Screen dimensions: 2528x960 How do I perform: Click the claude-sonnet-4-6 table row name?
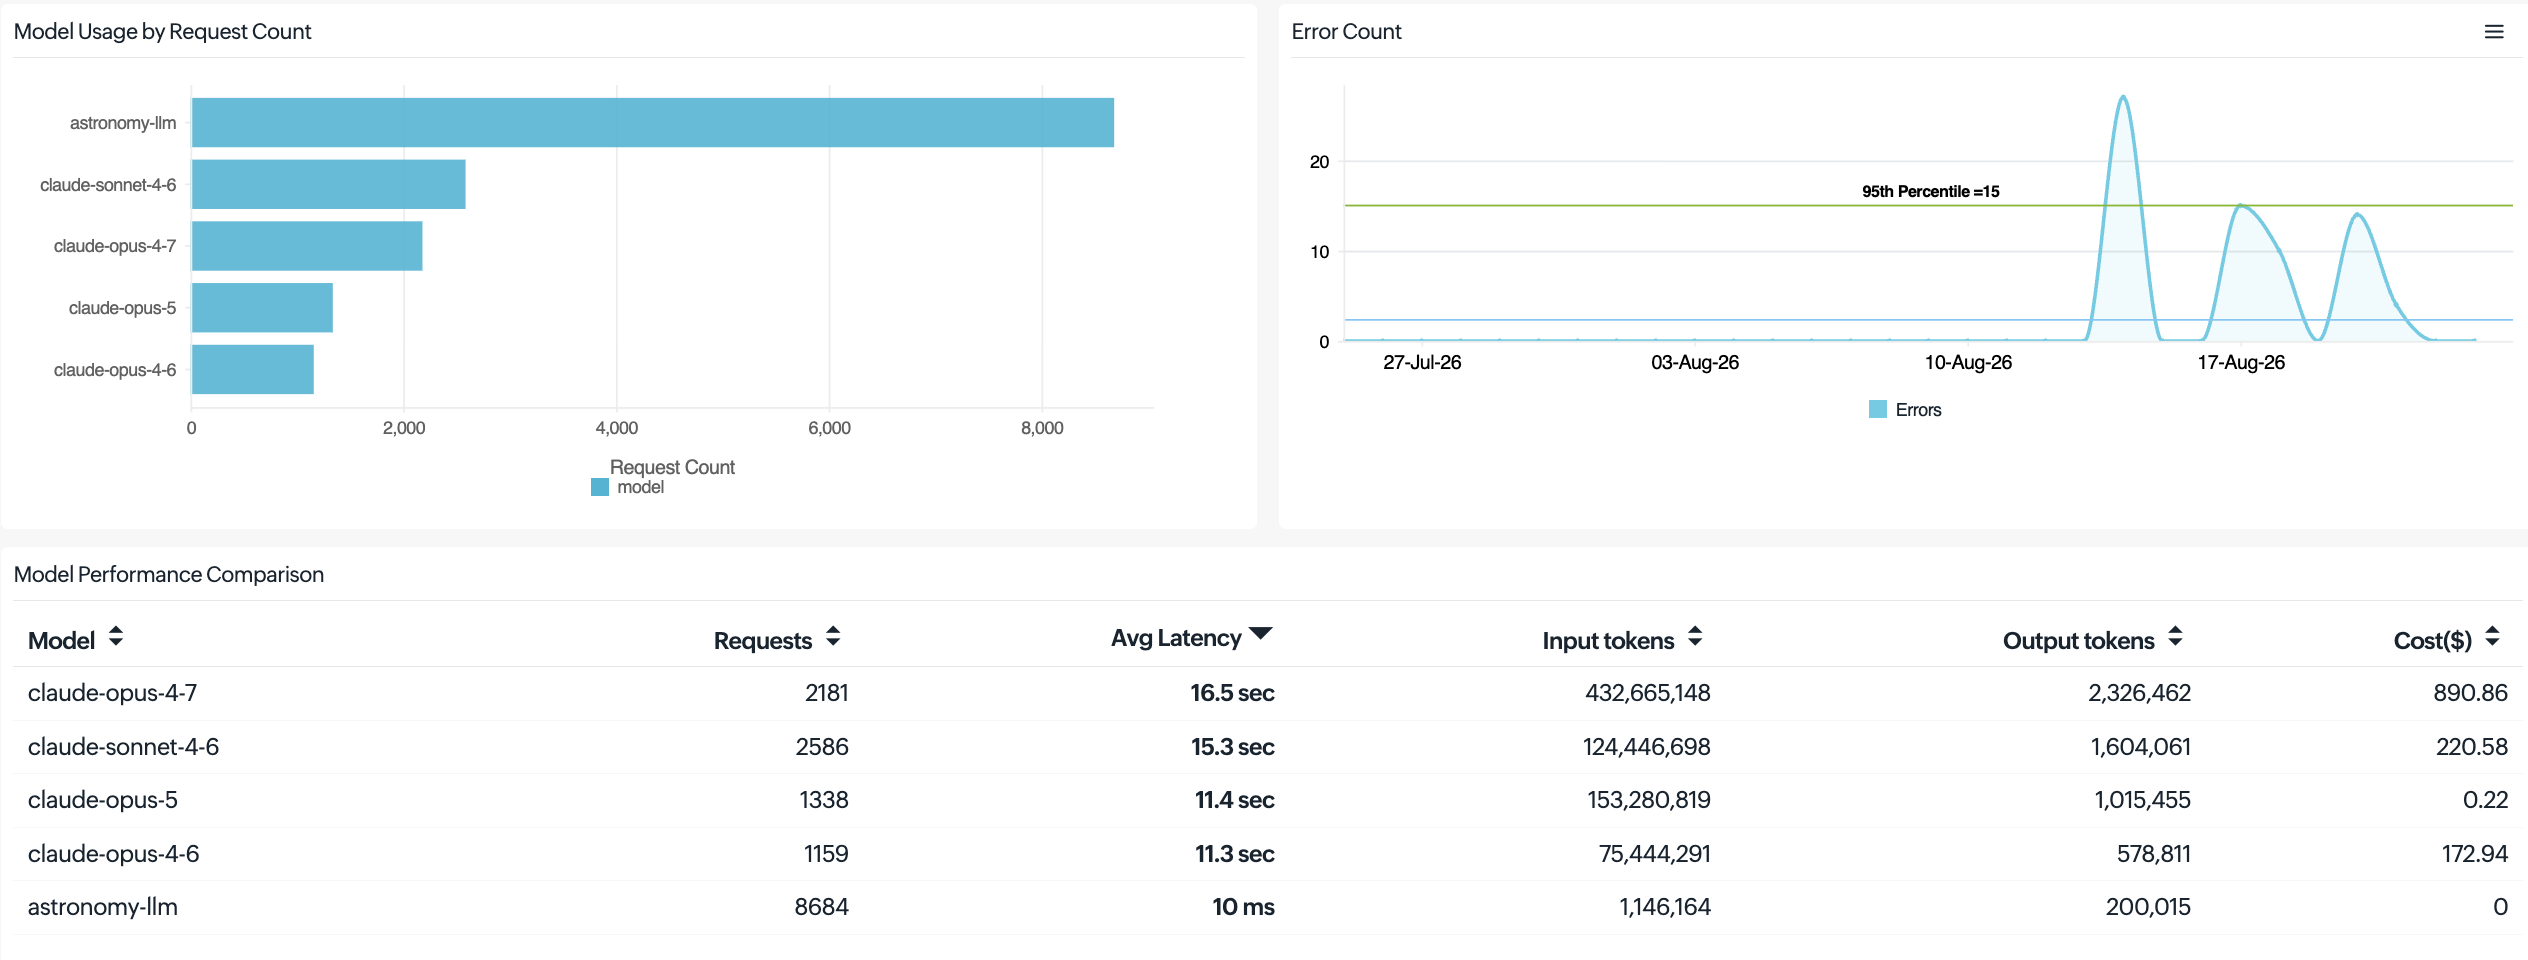point(123,747)
